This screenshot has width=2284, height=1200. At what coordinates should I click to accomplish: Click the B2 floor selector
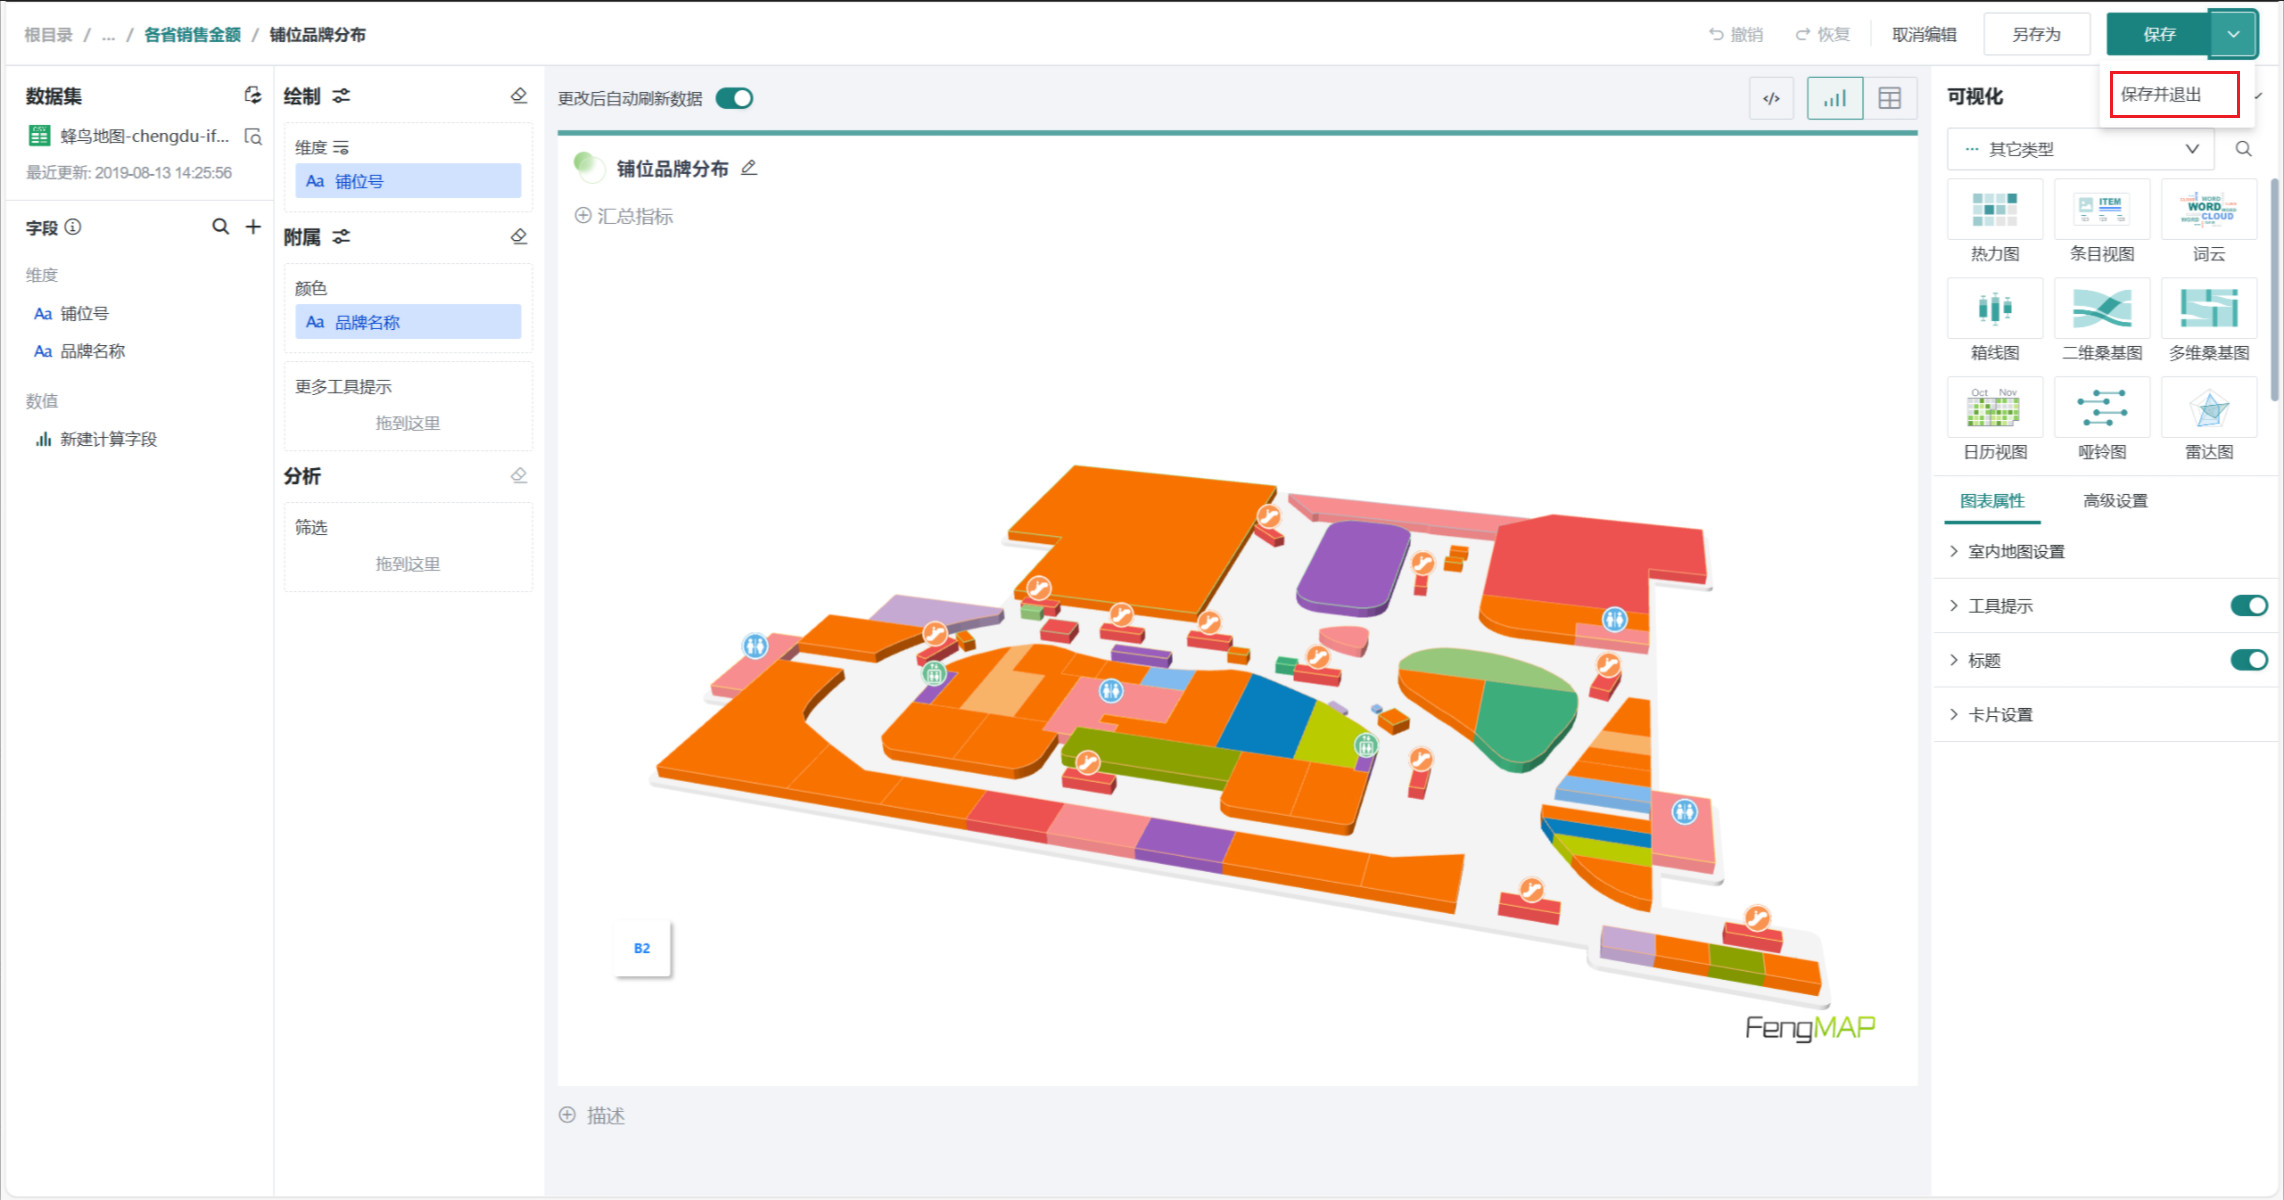click(642, 948)
